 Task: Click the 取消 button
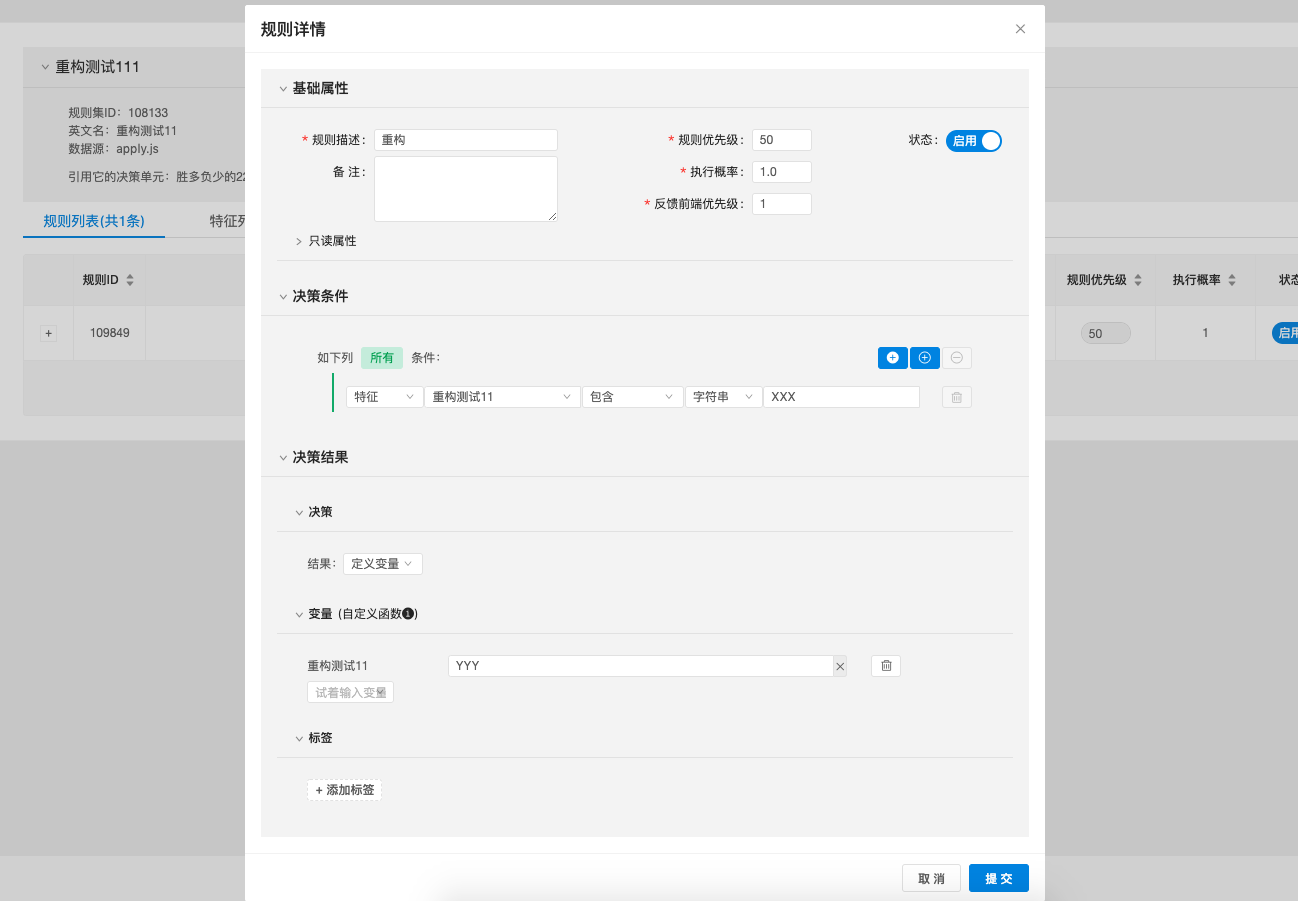point(931,878)
